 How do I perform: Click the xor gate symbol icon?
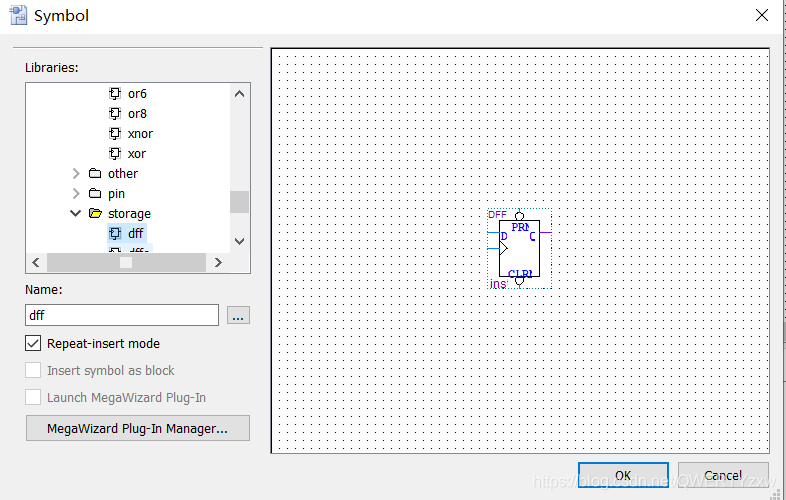click(115, 153)
